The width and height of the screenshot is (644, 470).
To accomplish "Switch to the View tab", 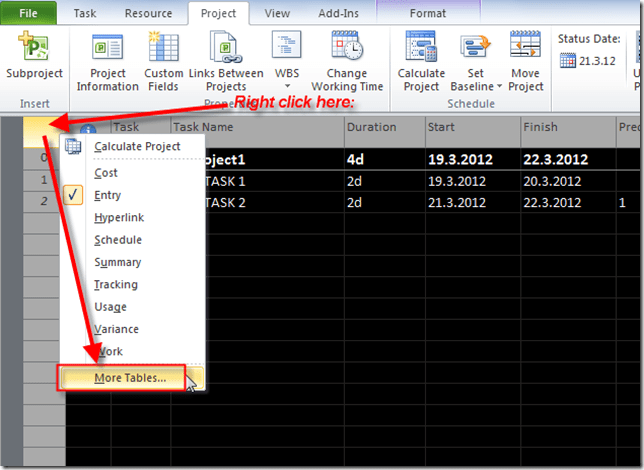I will click(277, 14).
